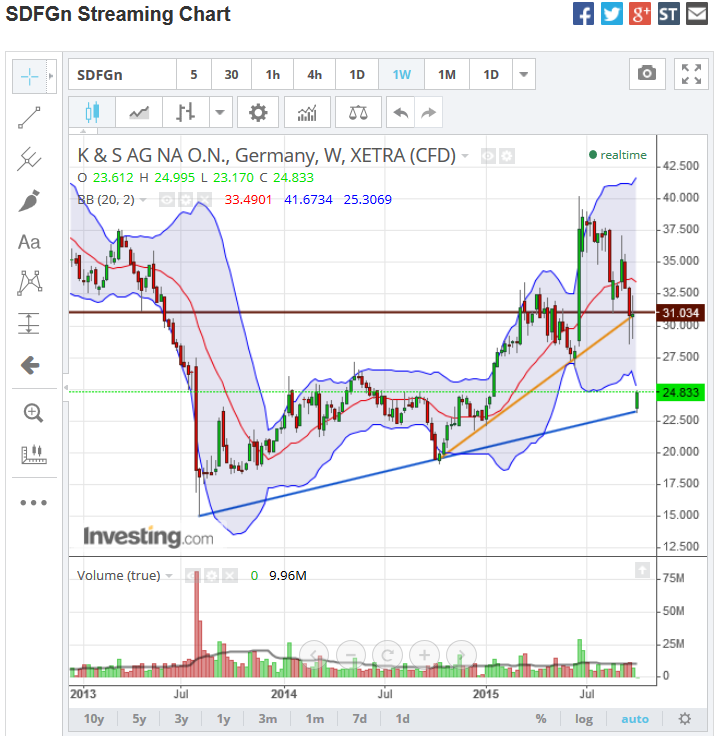Collapse the left drawing toolbar arrow
The image size is (715, 736).
(66, 387)
